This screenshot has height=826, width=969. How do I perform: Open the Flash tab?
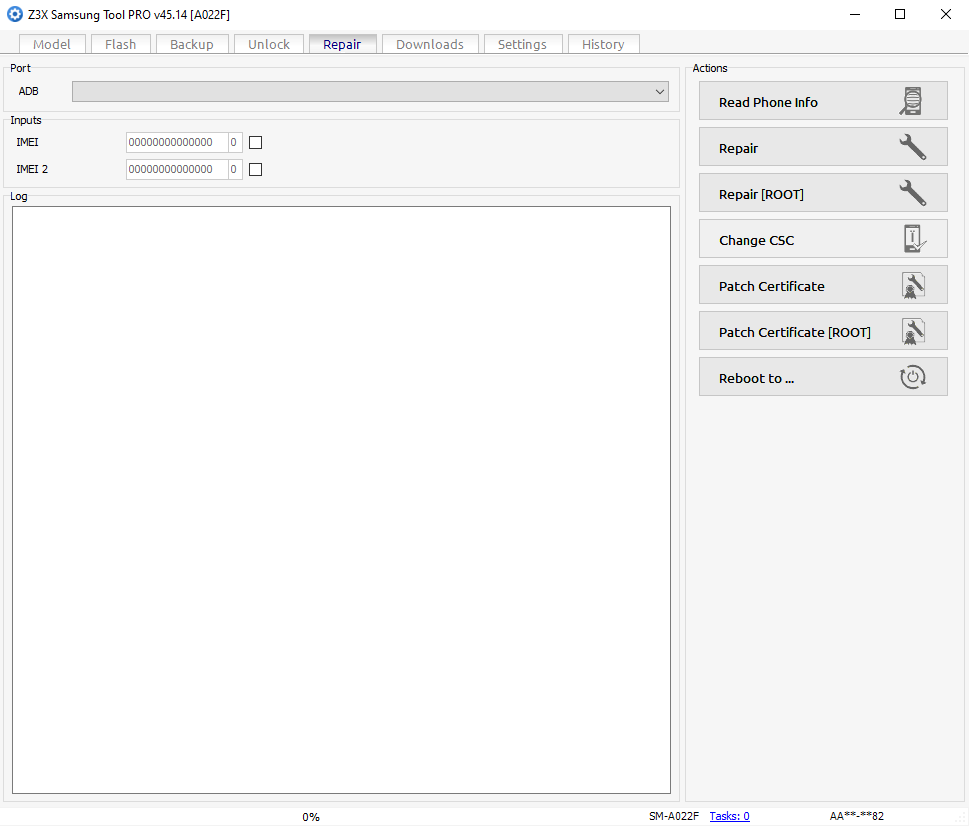coord(121,44)
